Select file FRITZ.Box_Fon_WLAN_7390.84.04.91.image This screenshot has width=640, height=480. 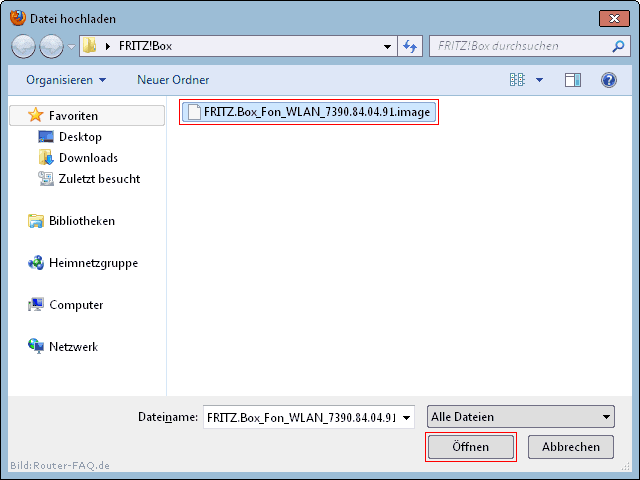[309, 112]
